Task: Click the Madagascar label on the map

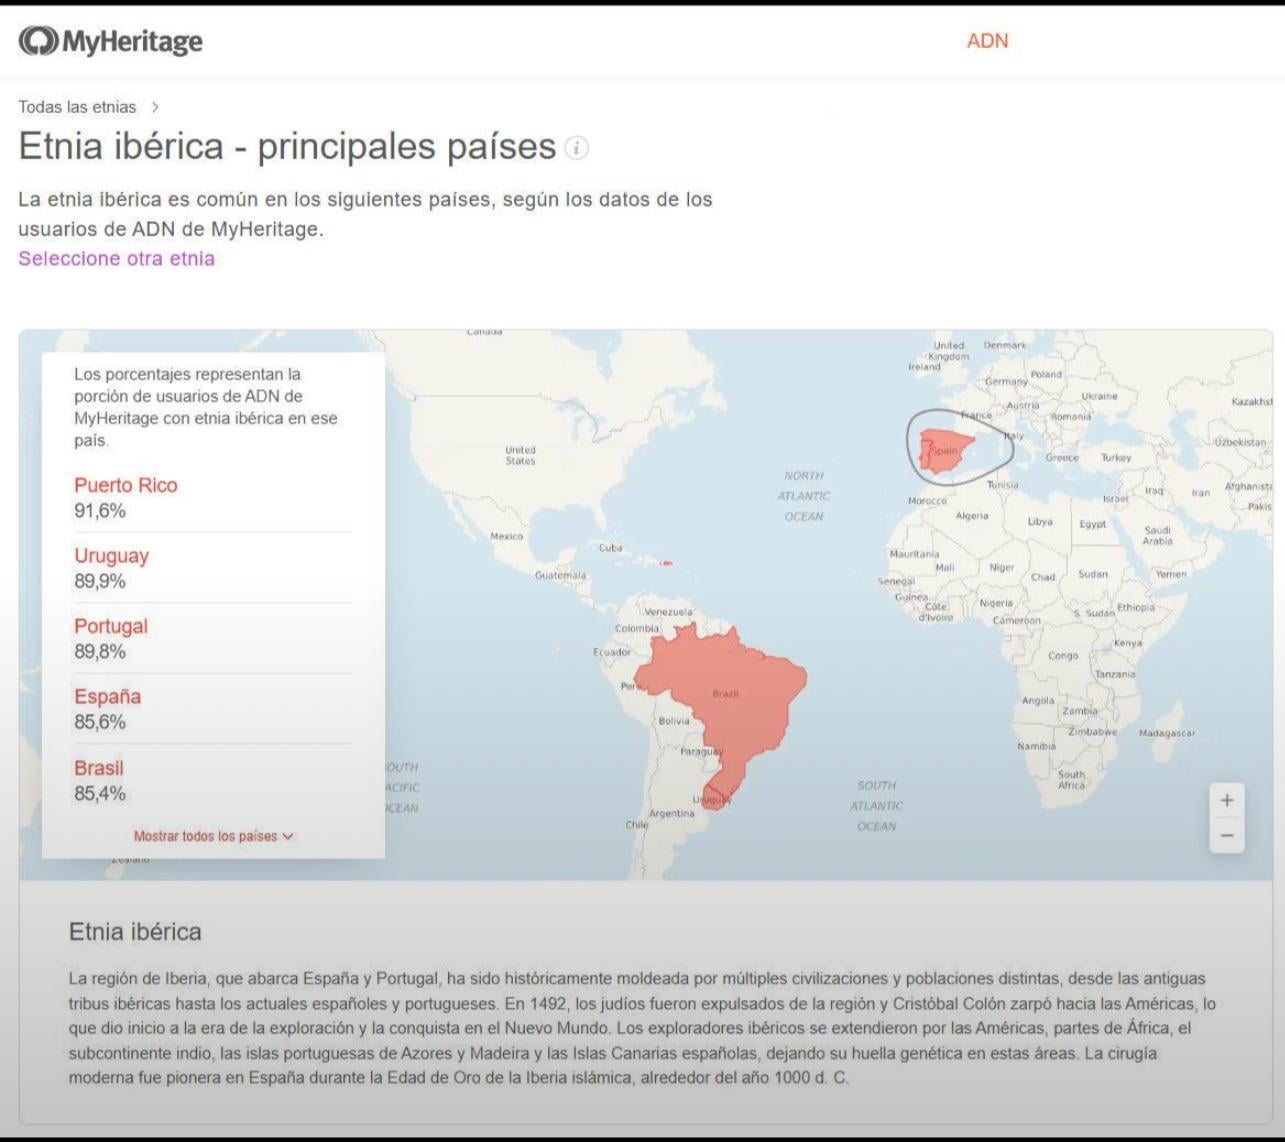Action: click(x=1167, y=733)
